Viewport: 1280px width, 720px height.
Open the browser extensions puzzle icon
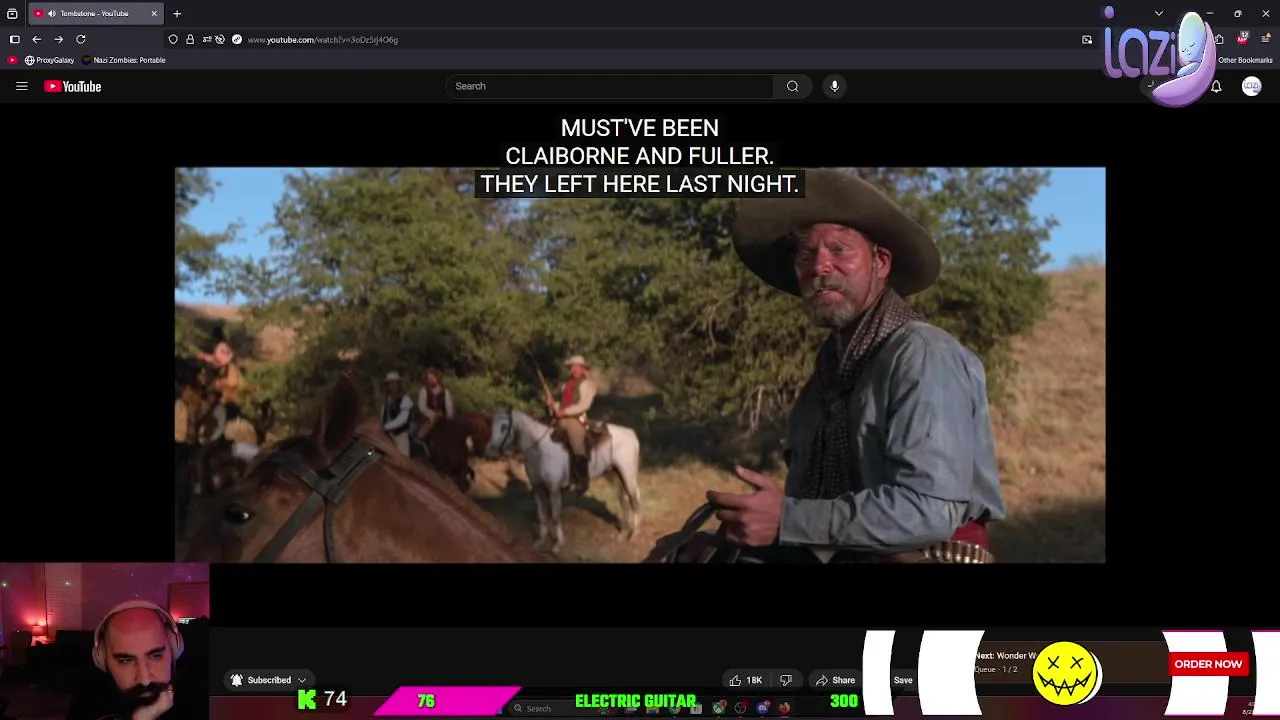point(1218,40)
